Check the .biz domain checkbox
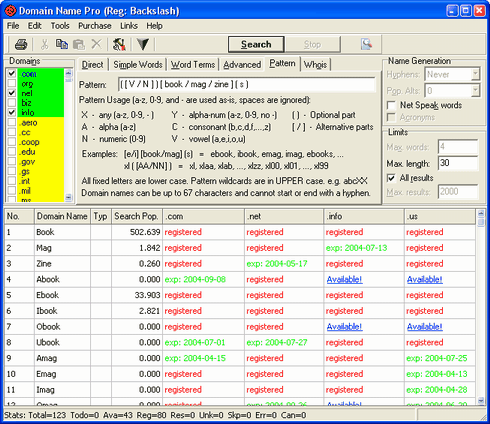 click(x=12, y=102)
